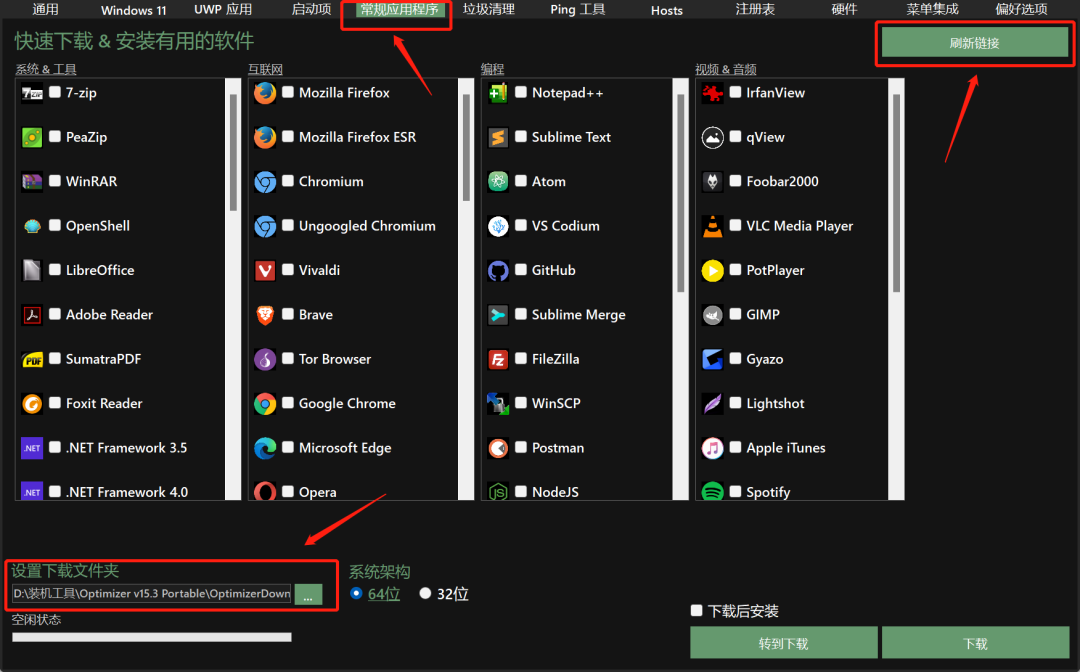
Task: Select the VS Codium checkbox
Action: tap(521, 225)
